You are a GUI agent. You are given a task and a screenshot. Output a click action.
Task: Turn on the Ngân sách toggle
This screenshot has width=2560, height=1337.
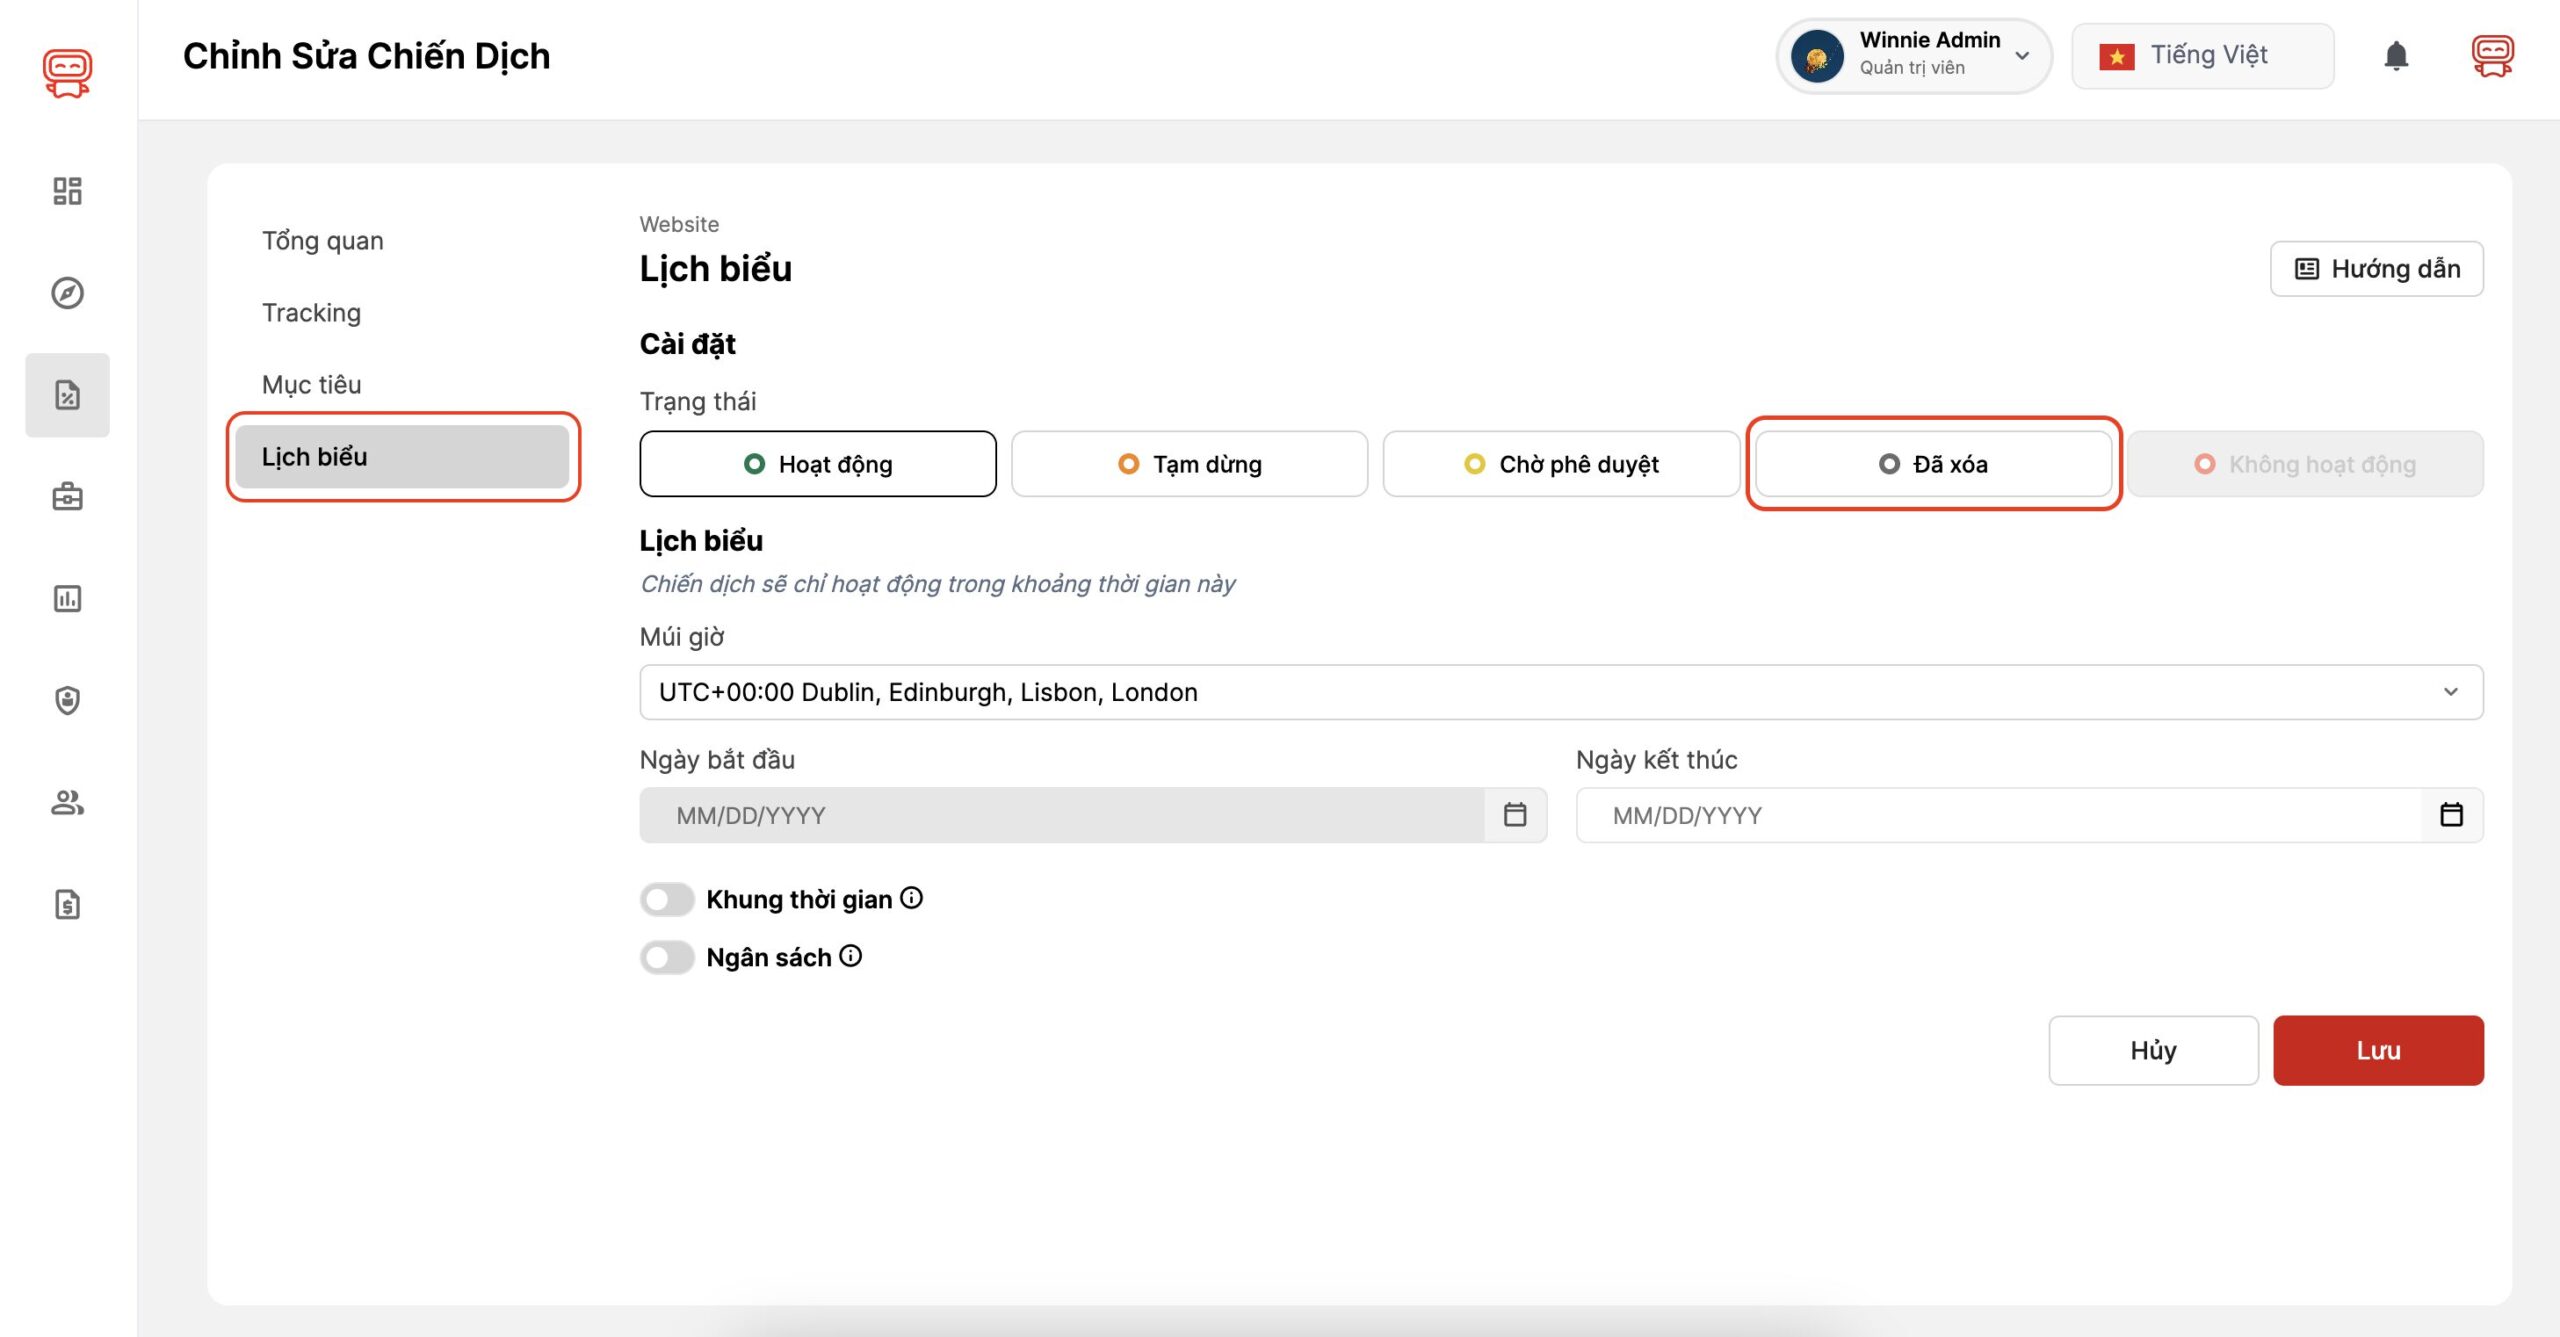pos(667,957)
